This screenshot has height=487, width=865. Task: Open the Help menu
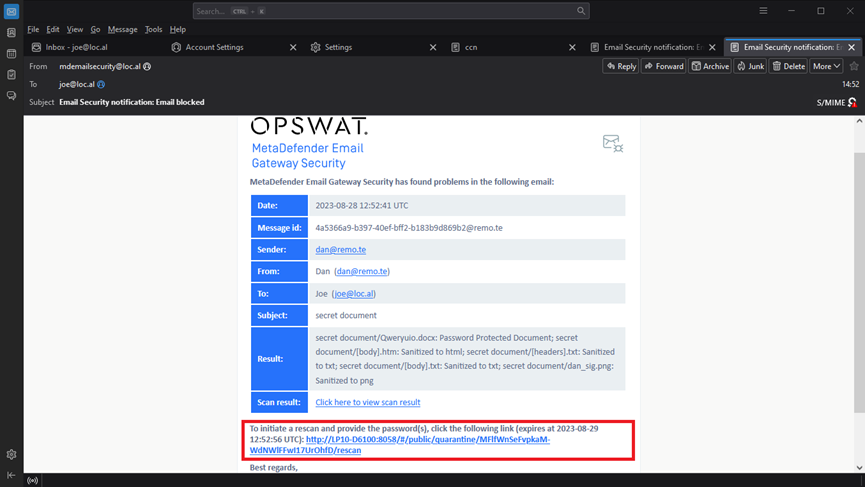pos(178,29)
